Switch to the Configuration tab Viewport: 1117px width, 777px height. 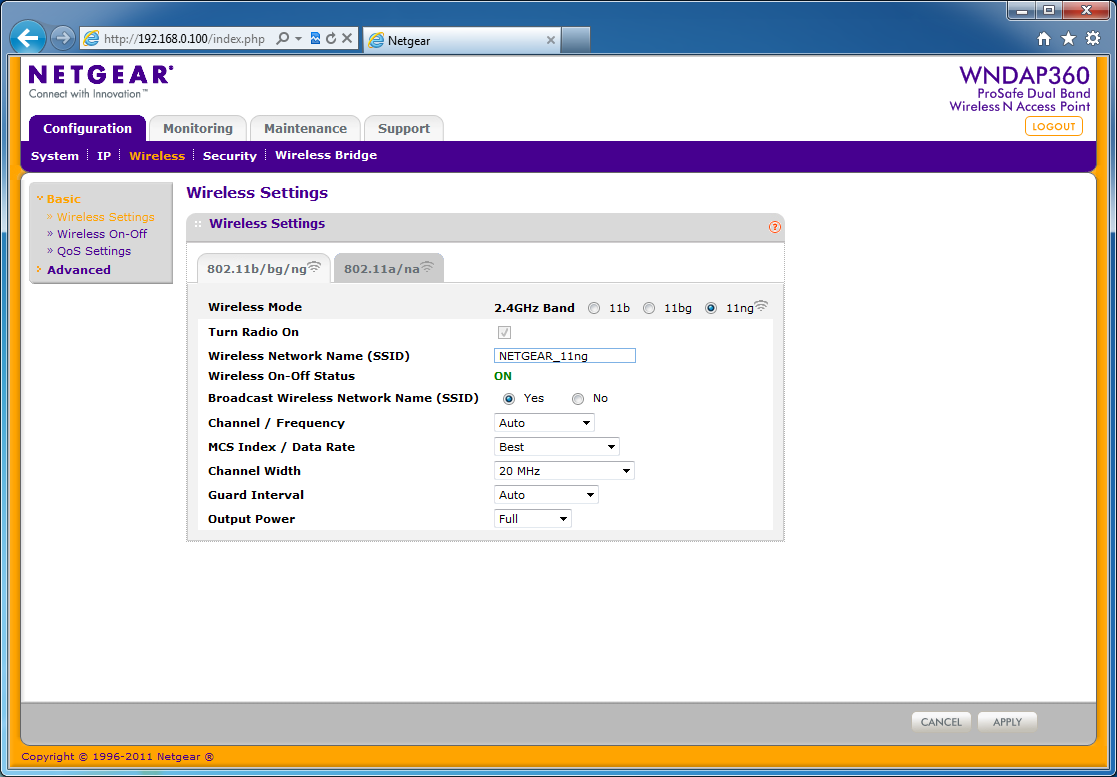[88, 128]
